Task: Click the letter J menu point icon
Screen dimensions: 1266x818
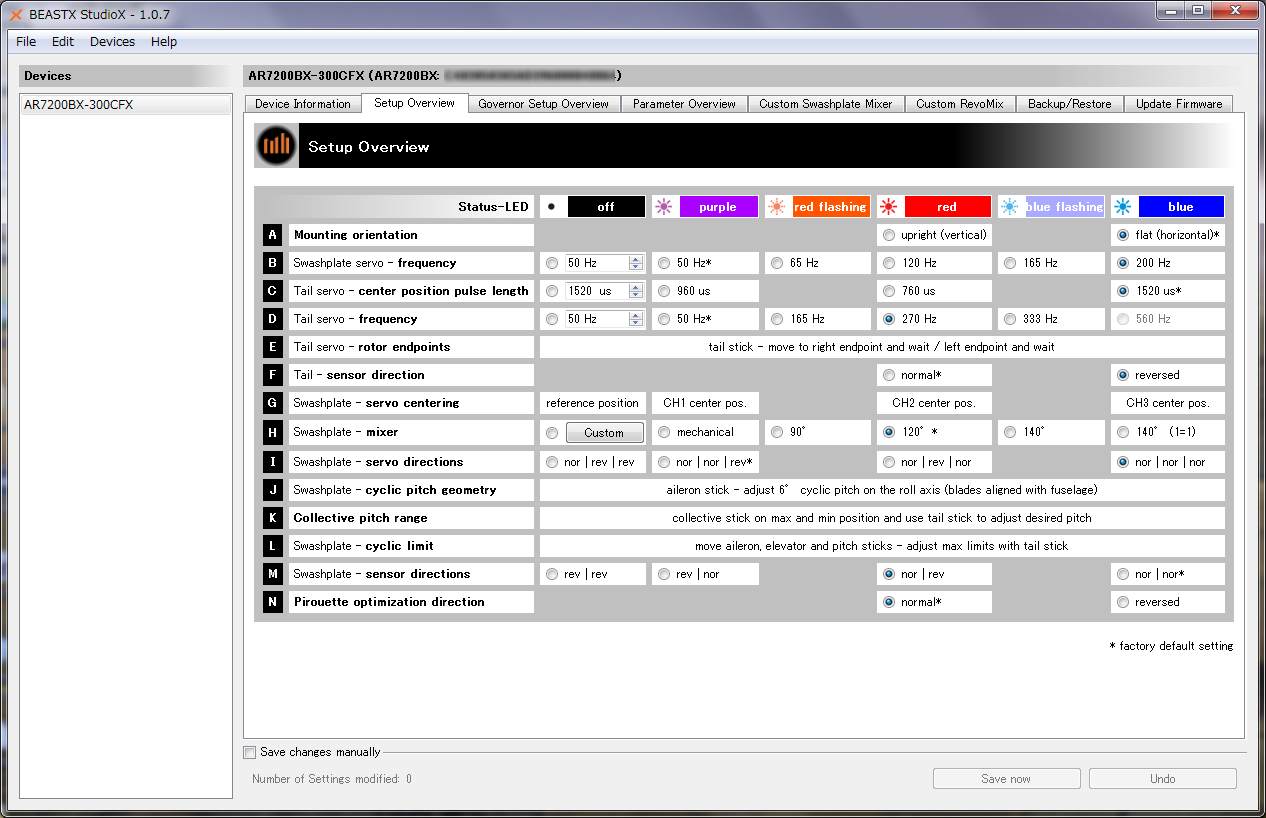Action: pyautogui.click(x=273, y=490)
